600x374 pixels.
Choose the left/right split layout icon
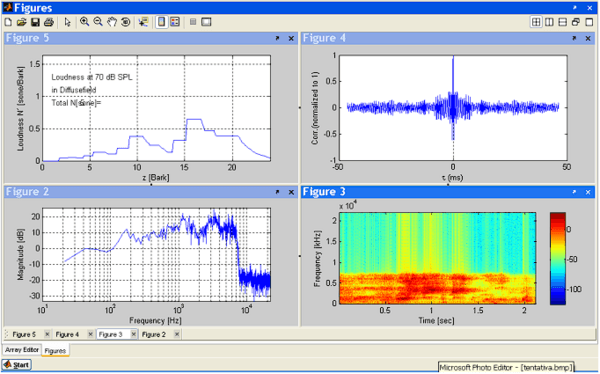click(549, 22)
